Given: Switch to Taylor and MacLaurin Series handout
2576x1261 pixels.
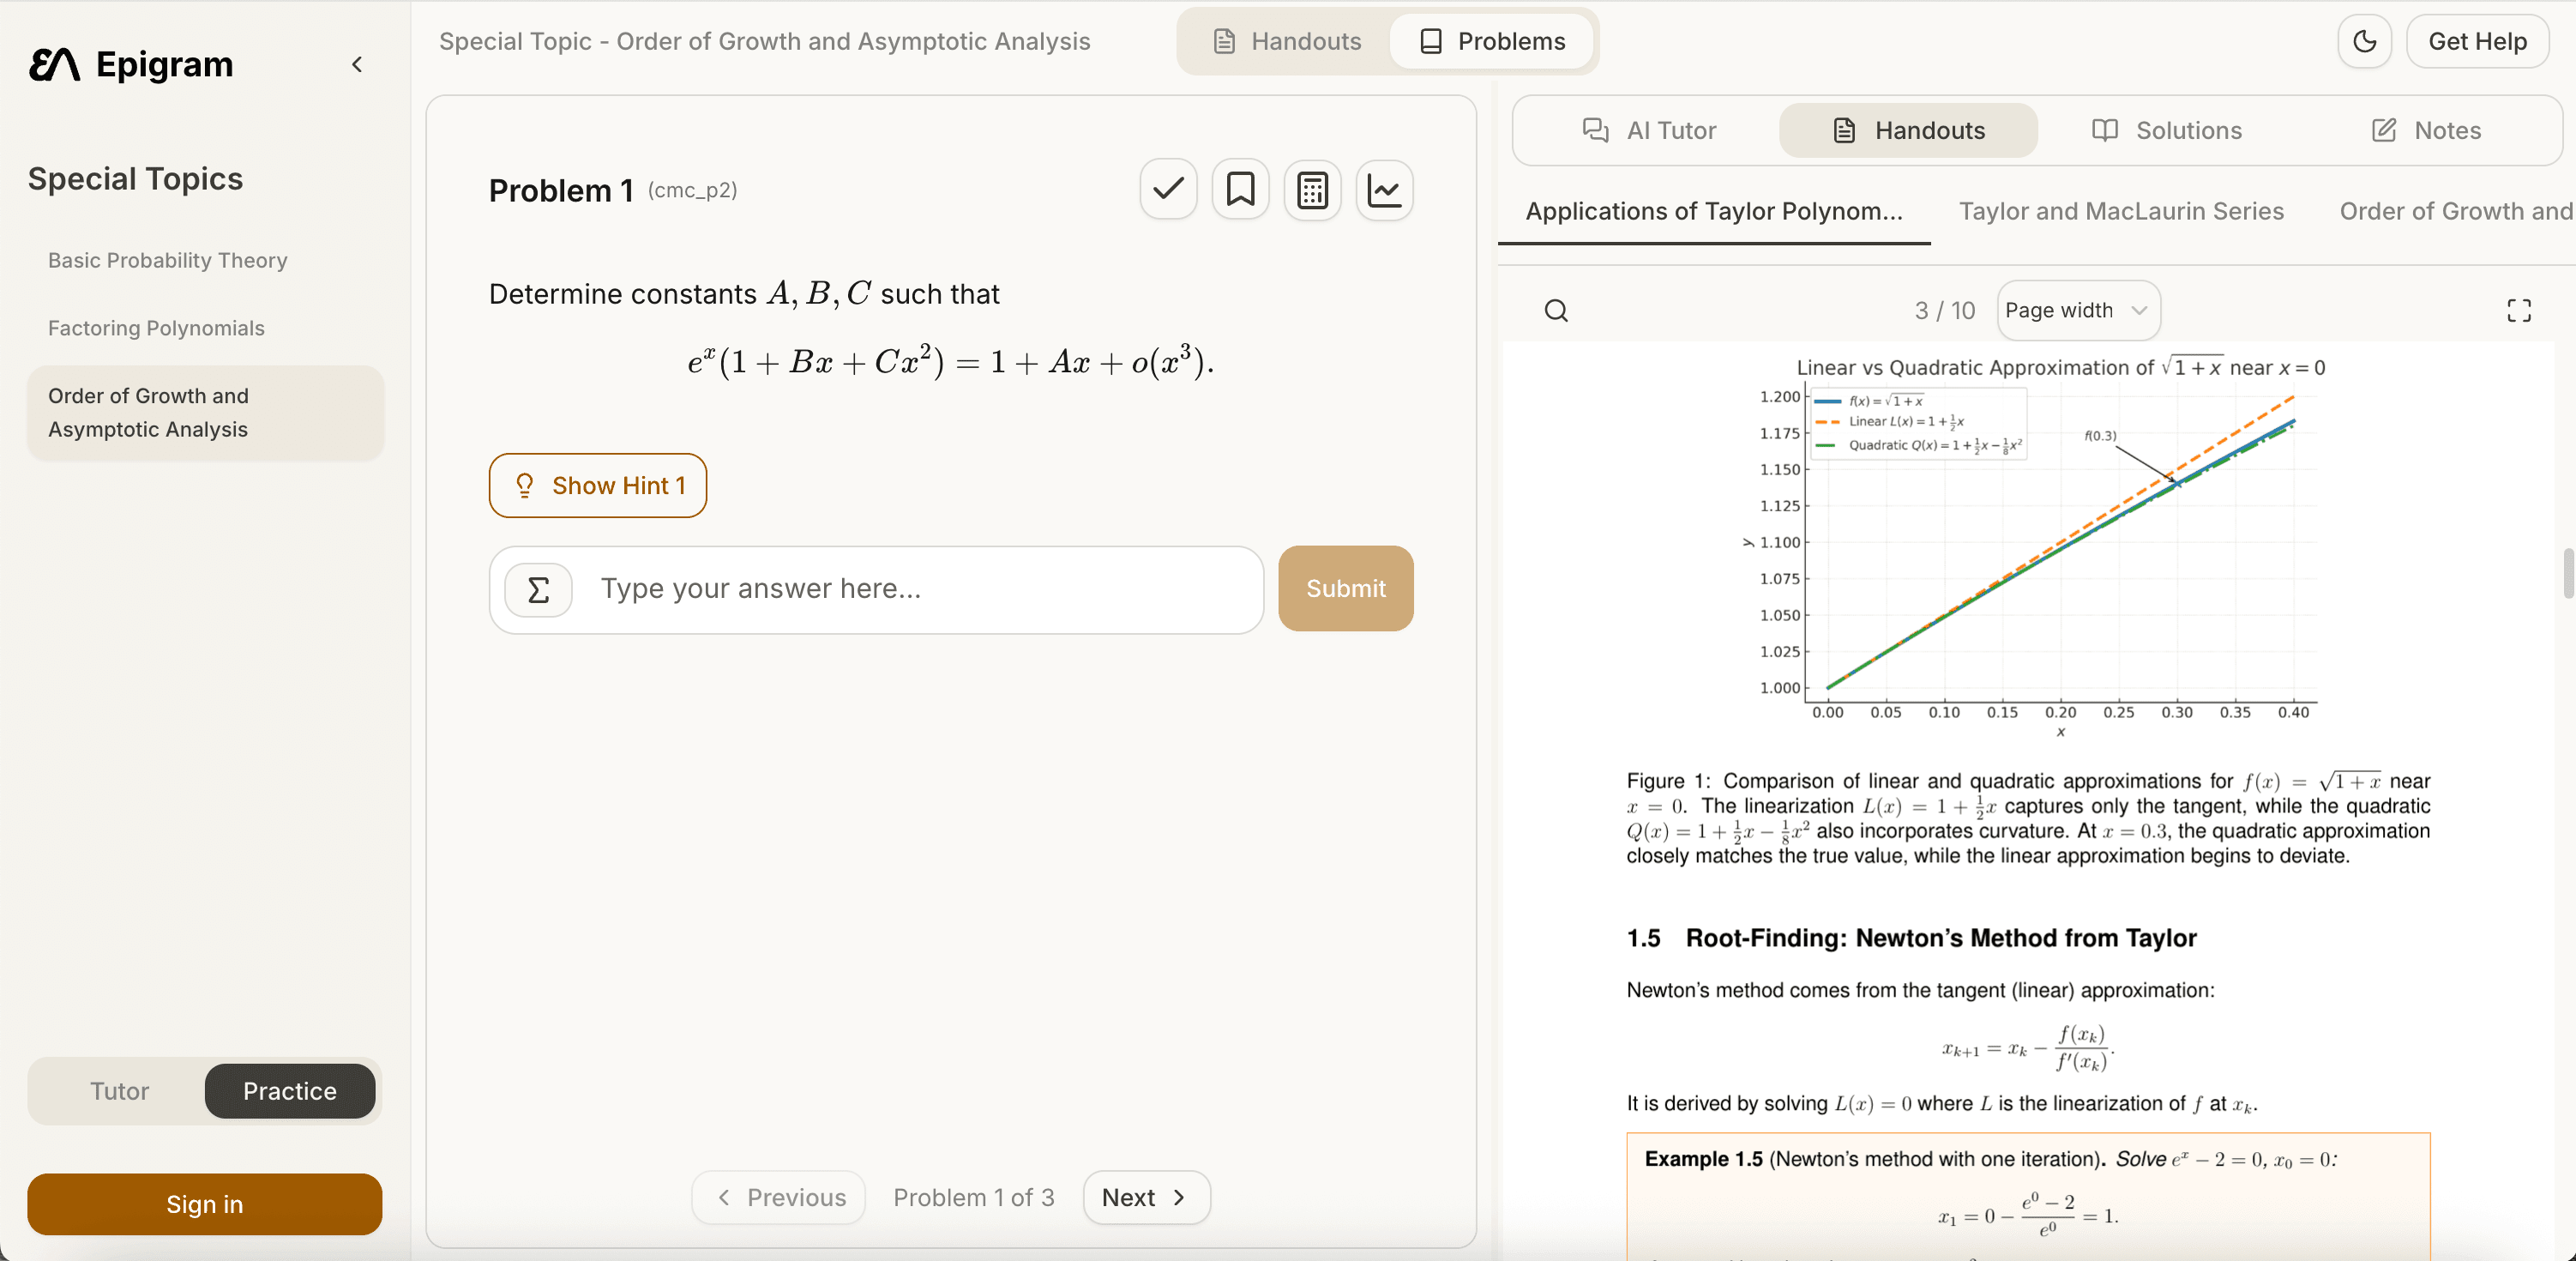Looking at the screenshot, I should pos(2120,211).
